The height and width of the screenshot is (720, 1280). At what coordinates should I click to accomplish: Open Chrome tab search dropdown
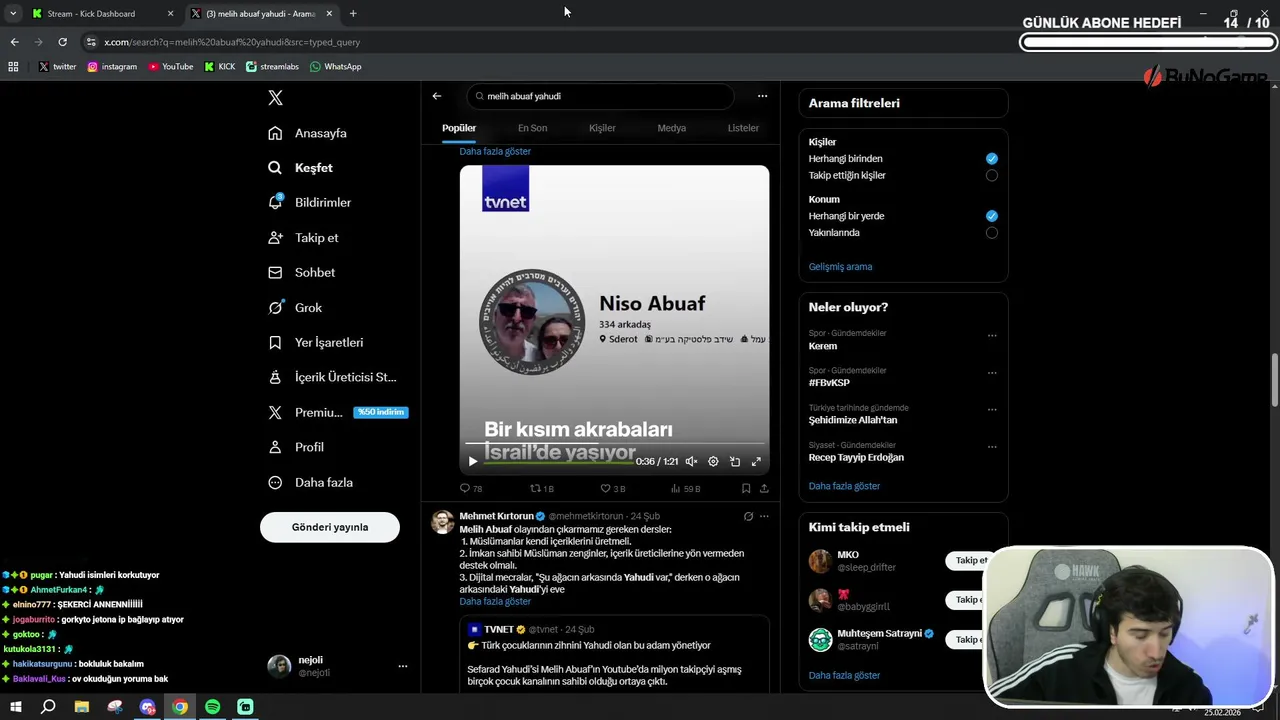coord(13,13)
